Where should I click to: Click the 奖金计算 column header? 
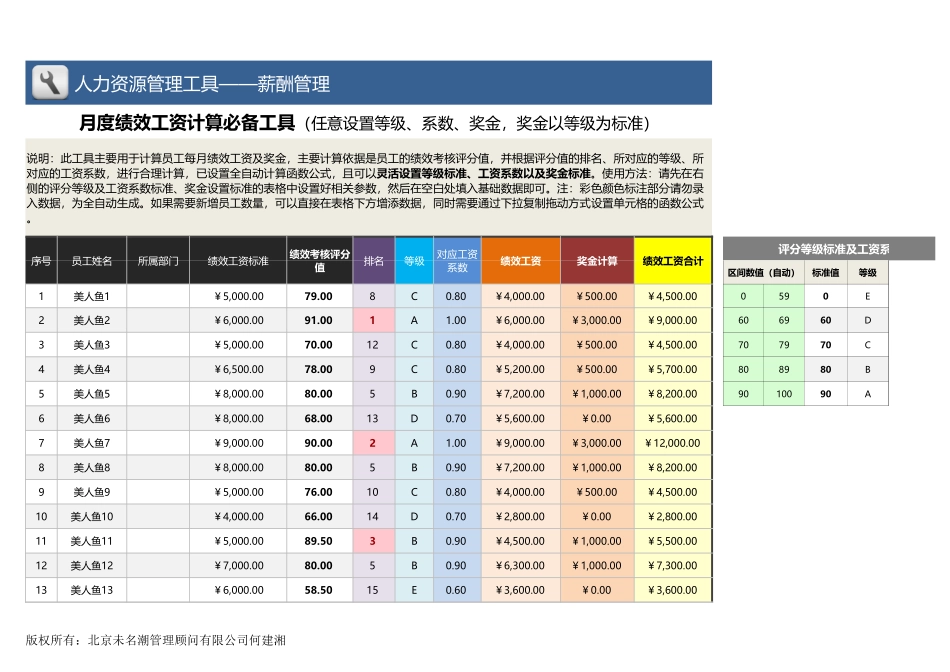597,261
